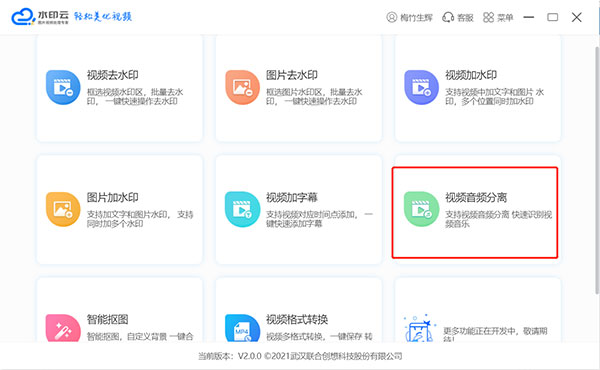
Task: Open the 图片加水印 yellow picture icon
Action: (x=63, y=209)
